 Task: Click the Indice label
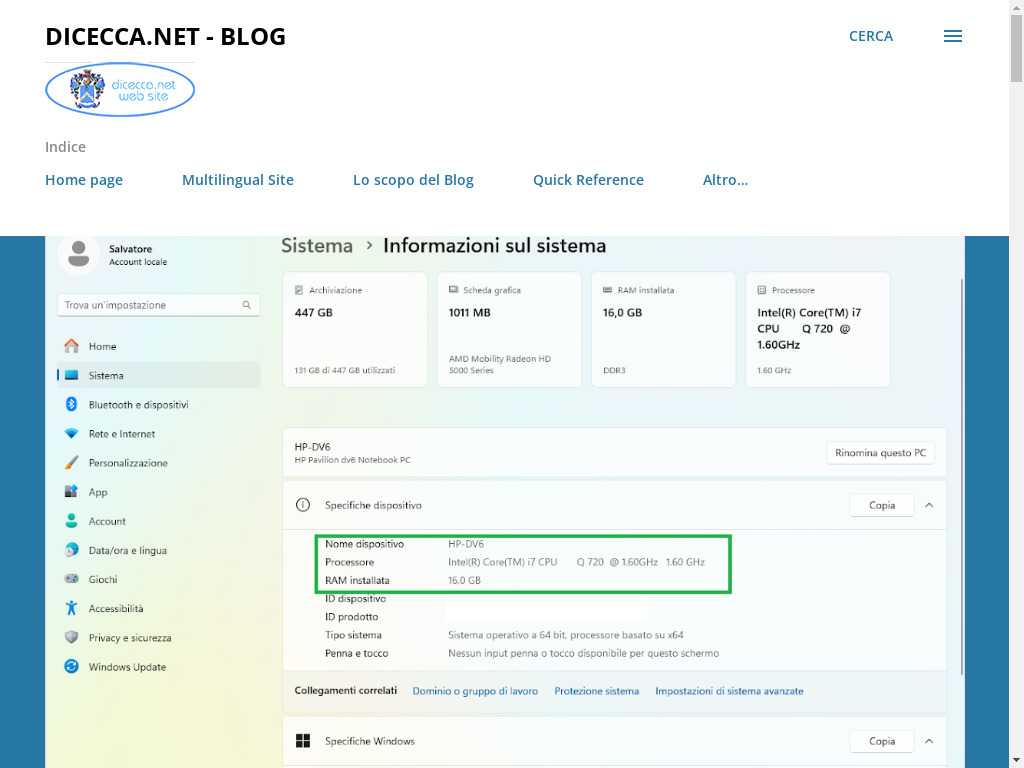coord(65,147)
